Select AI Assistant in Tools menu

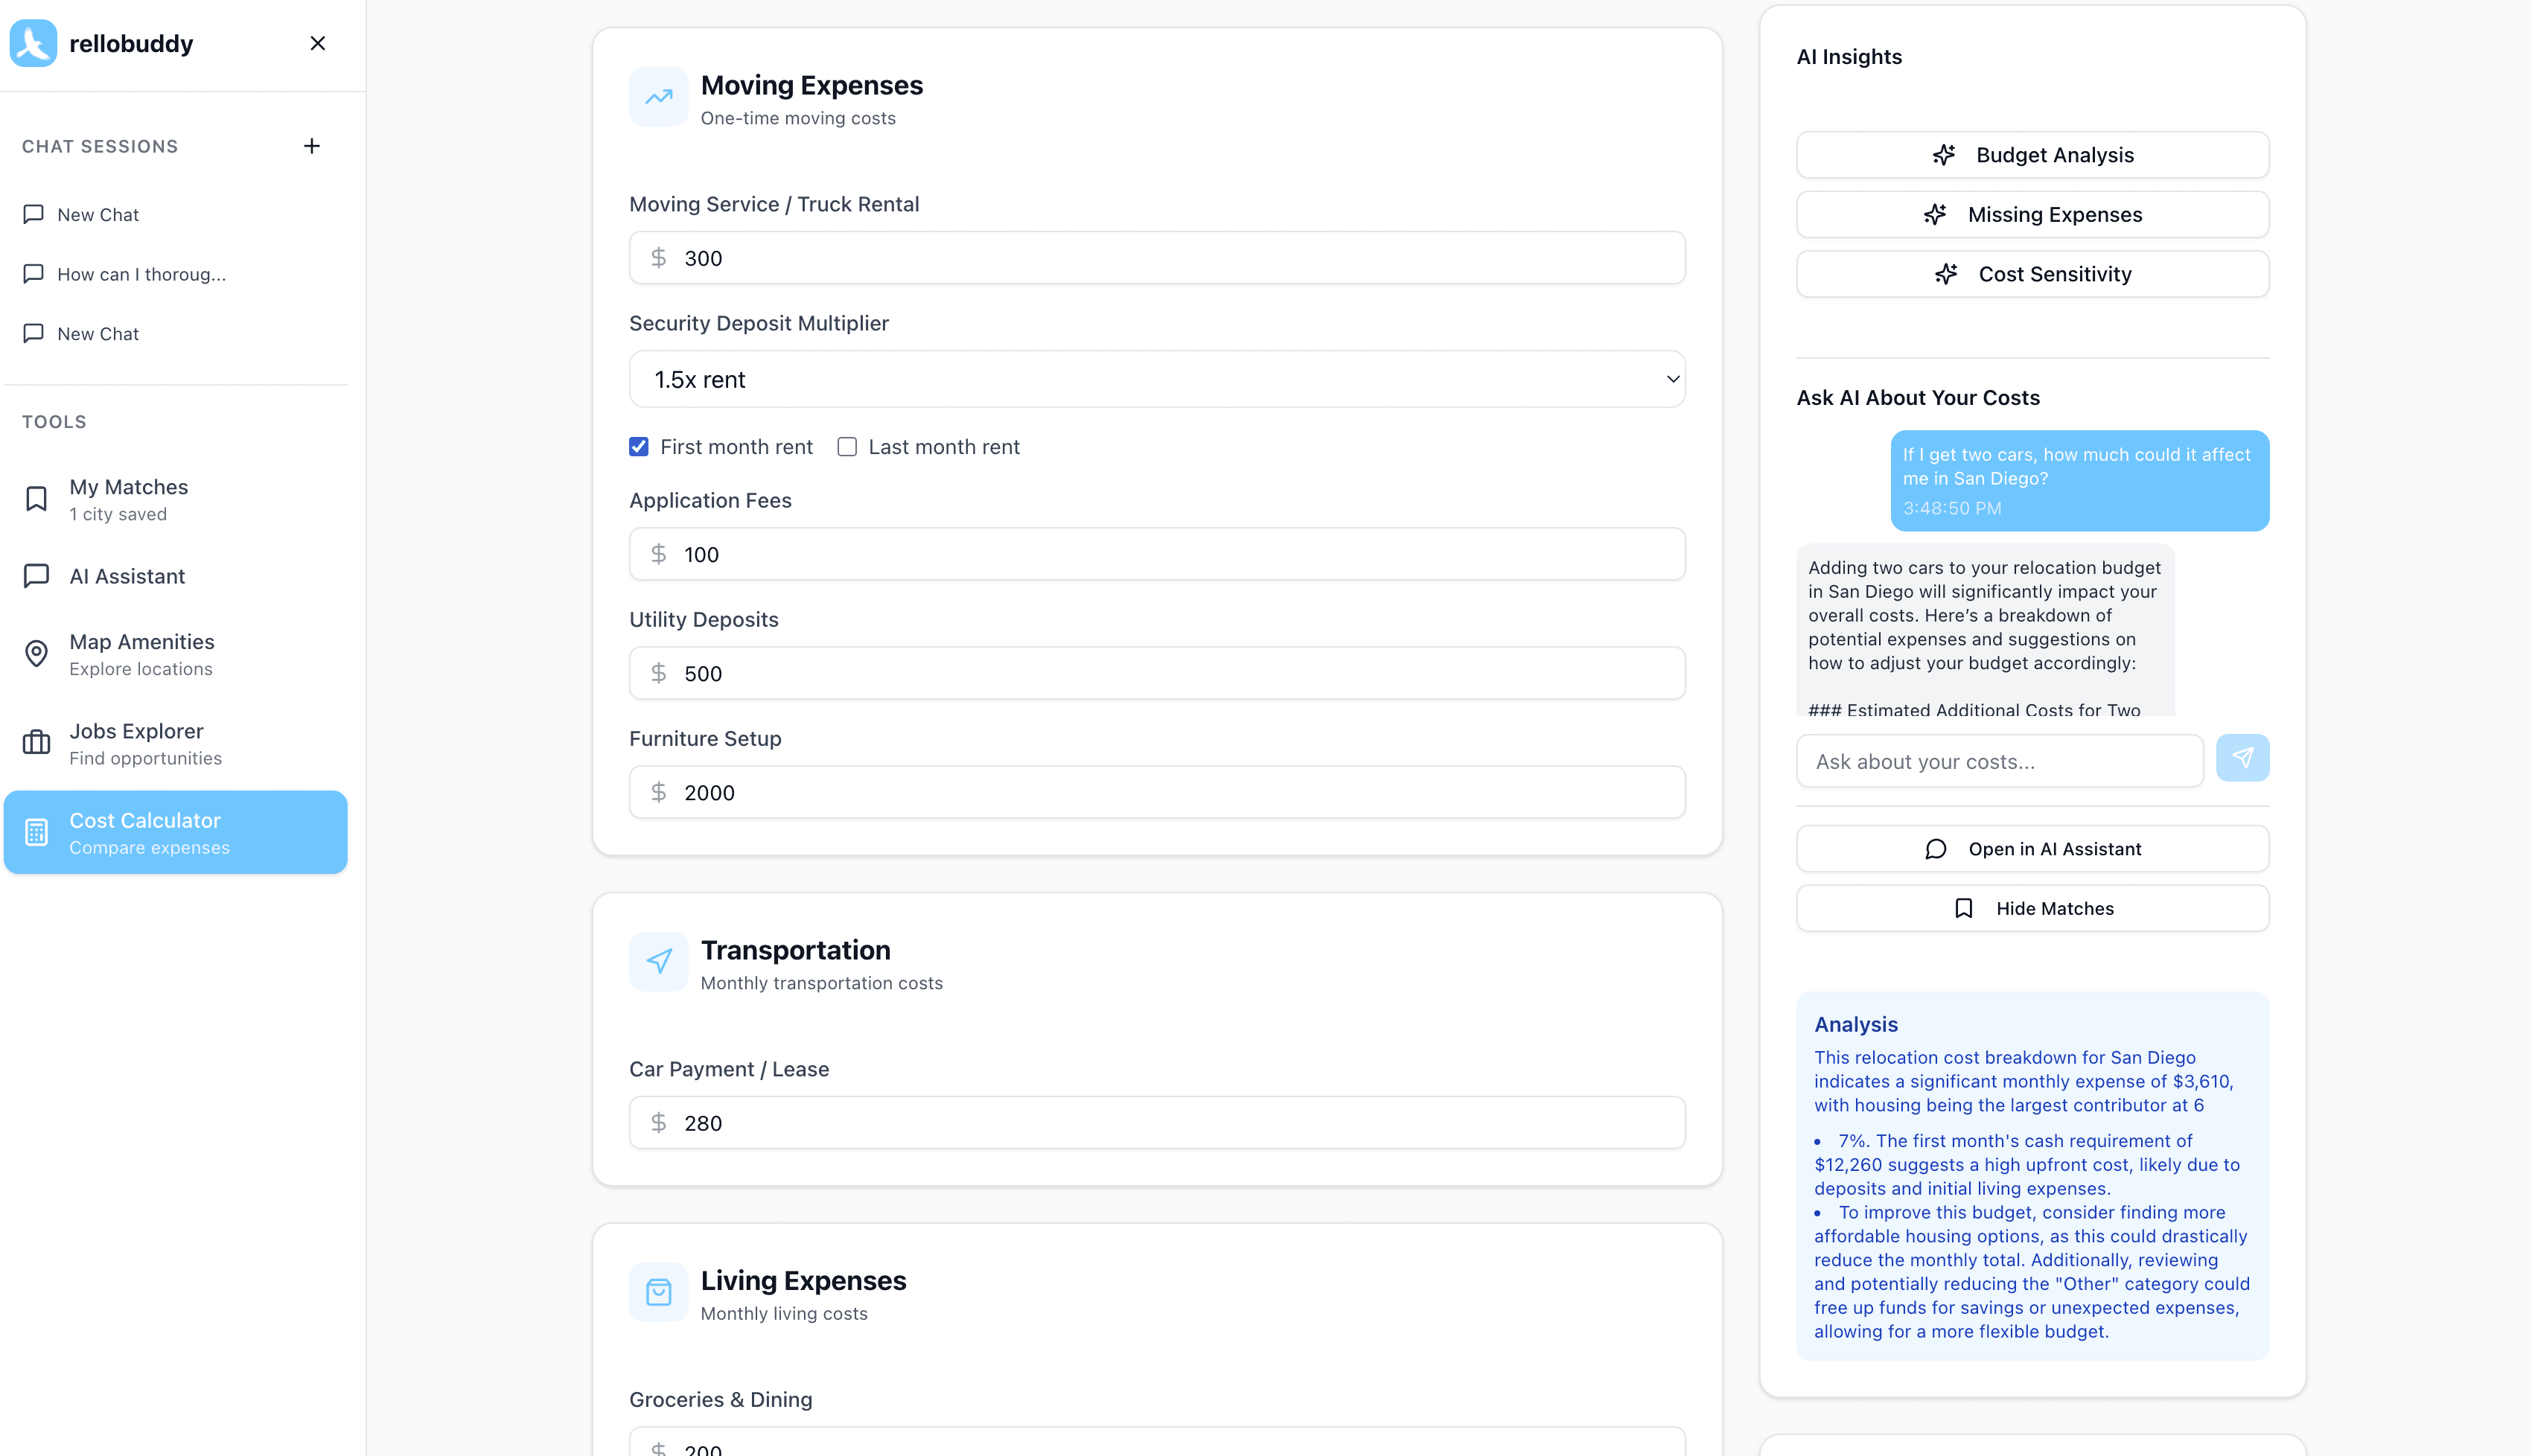127,576
